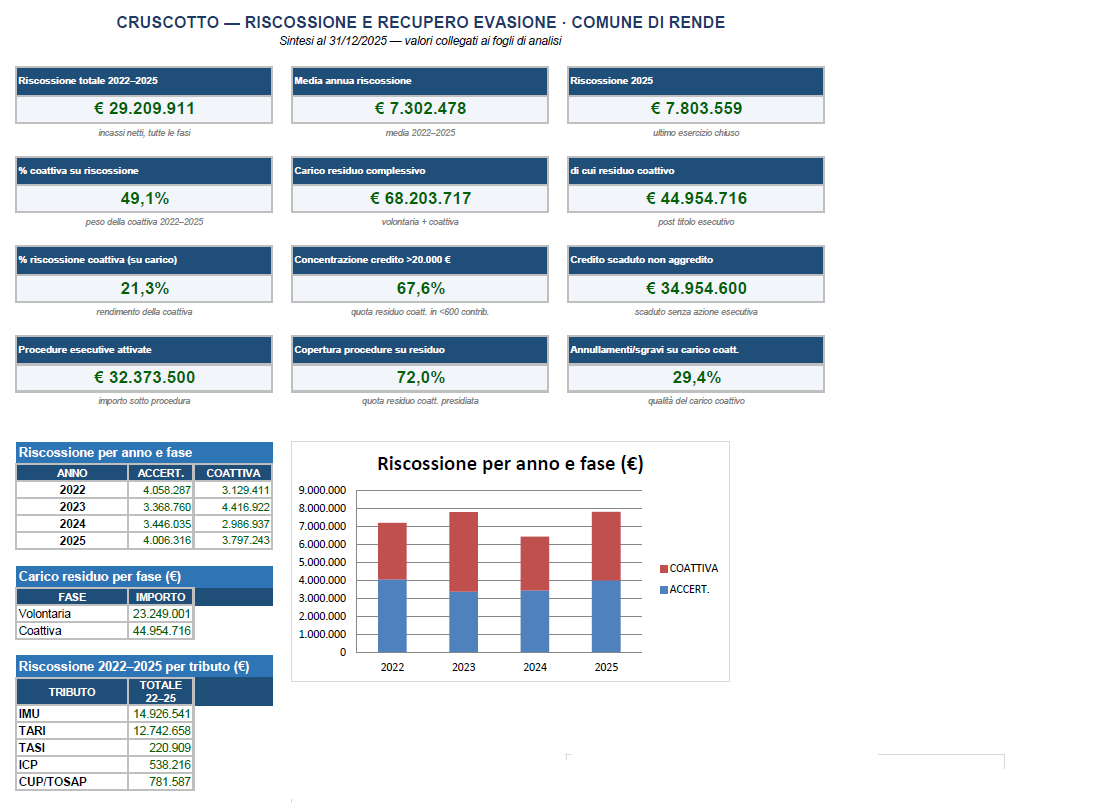Click the Volontaria row label

[72, 614]
